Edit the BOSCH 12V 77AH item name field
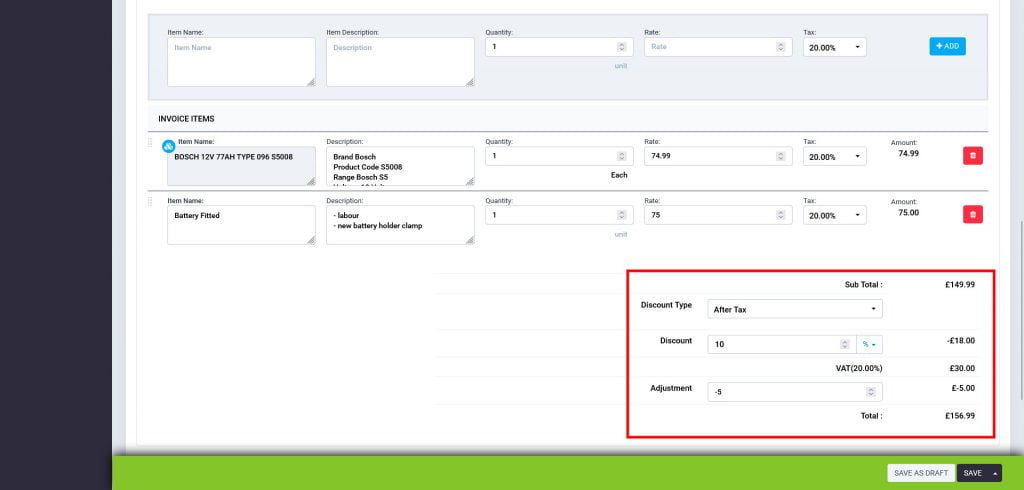Viewport: 1024px width, 490px height. pos(241,166)
